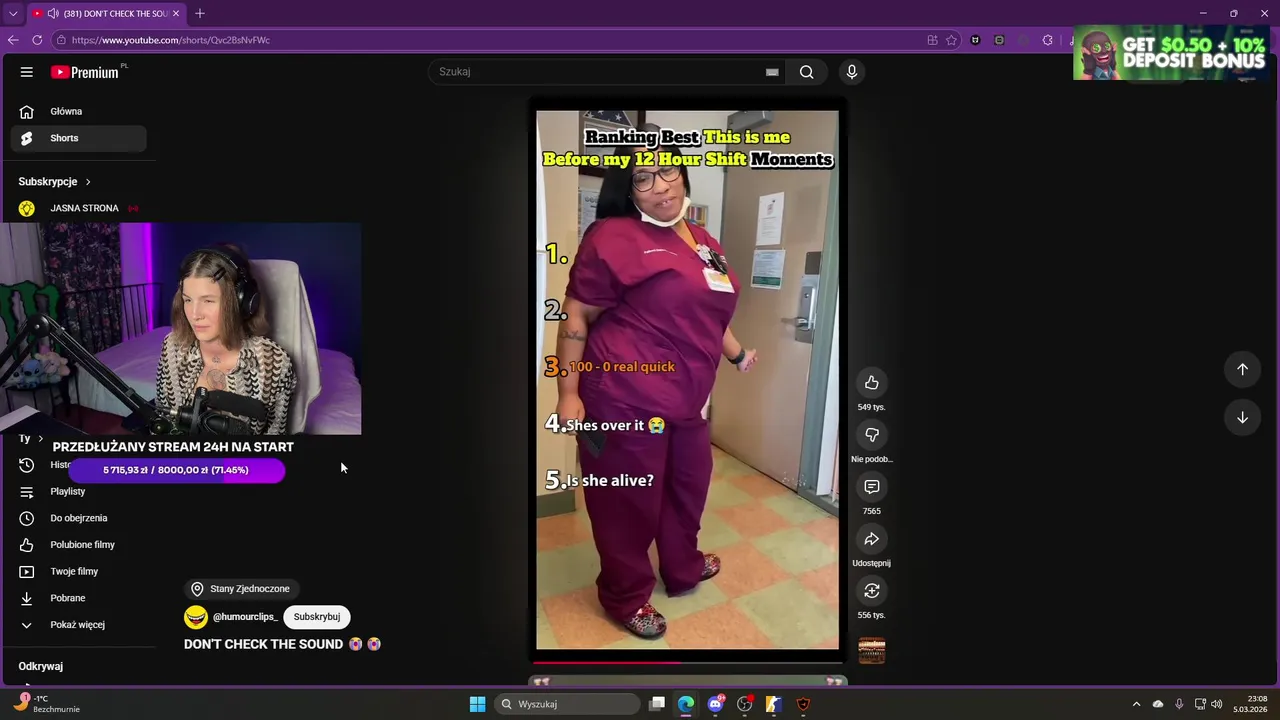Open the @humourclips_ channel link
1280x720 pixels.
click(x=245, y=617)
